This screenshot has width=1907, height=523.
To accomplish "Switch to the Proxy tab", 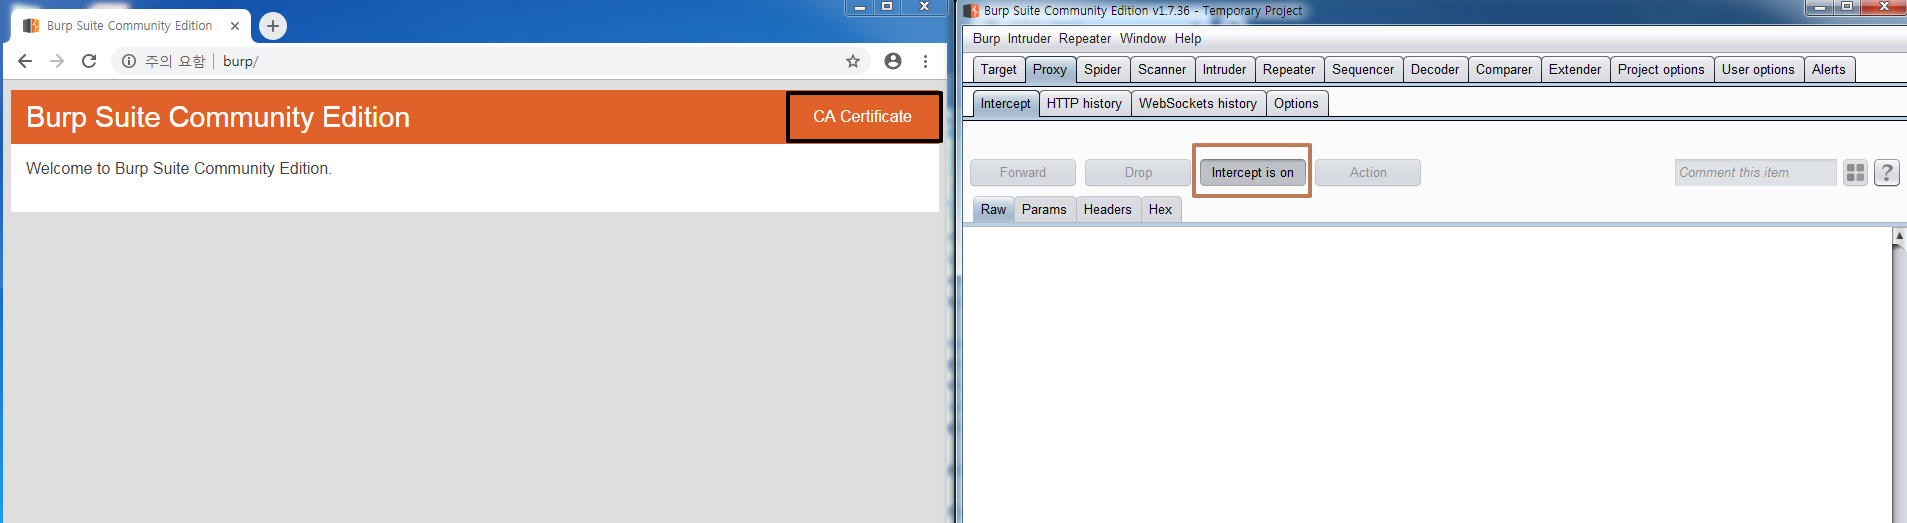I will [x=1050, y=69].
